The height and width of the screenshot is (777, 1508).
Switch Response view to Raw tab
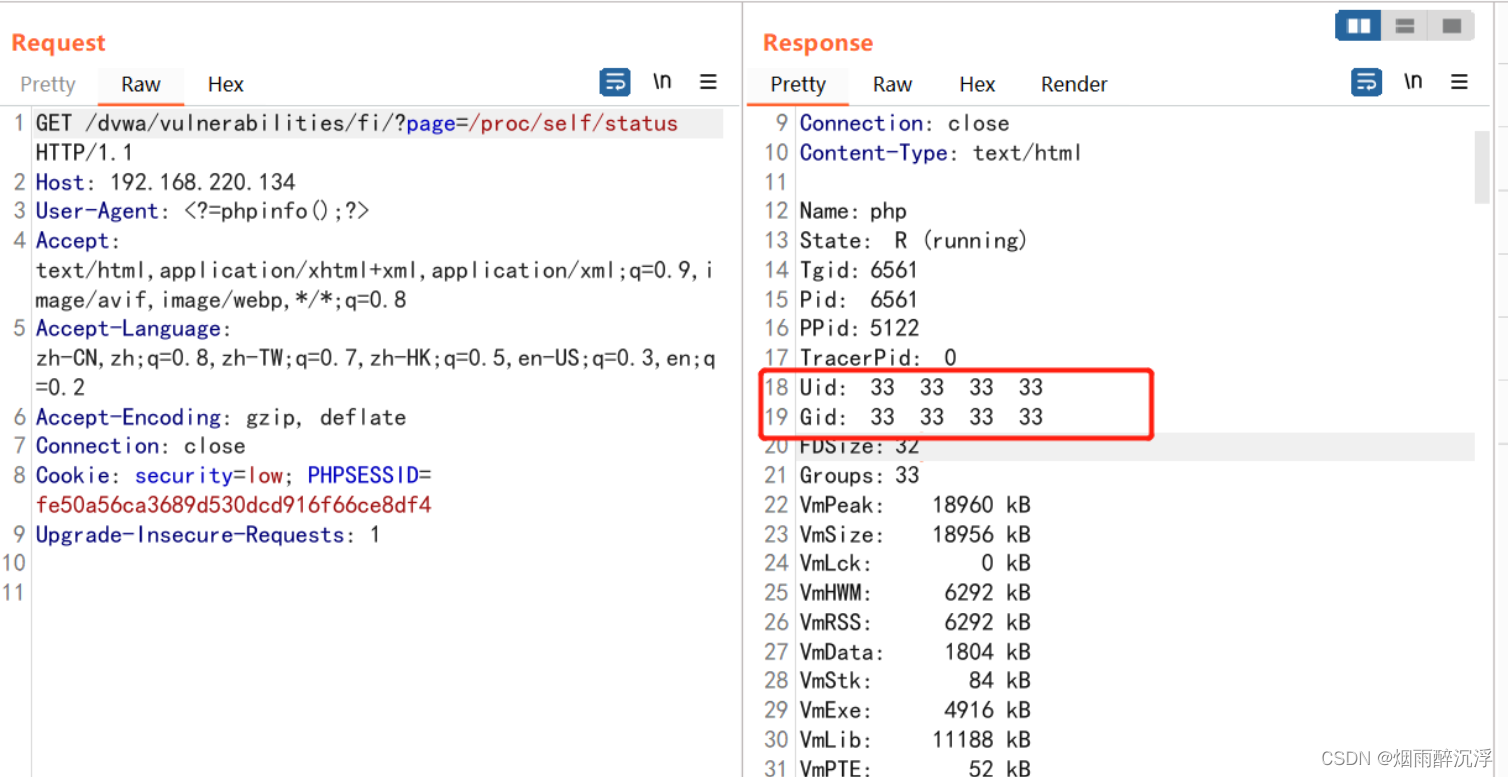892,85
